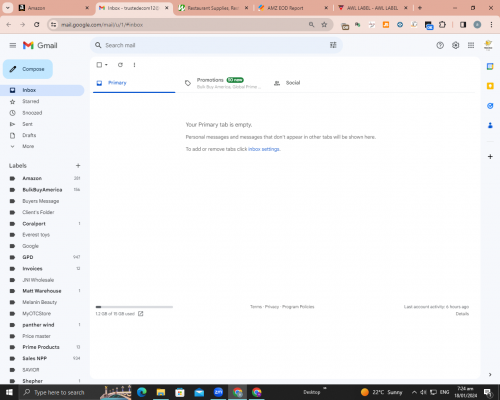
Task: Open the Invoices label
Action: [32, 269]
